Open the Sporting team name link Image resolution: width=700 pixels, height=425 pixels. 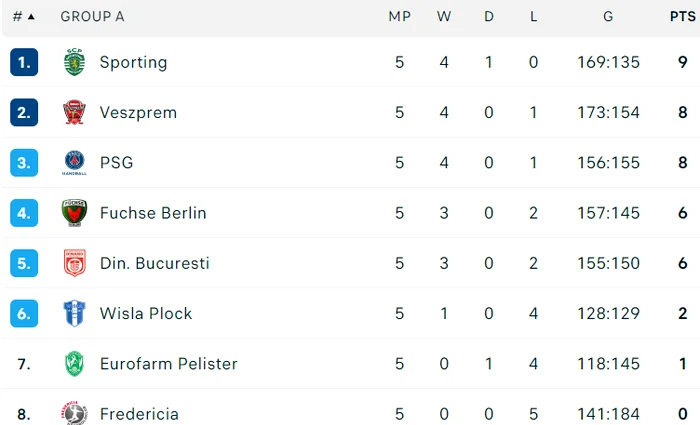(x=133, y=62)
